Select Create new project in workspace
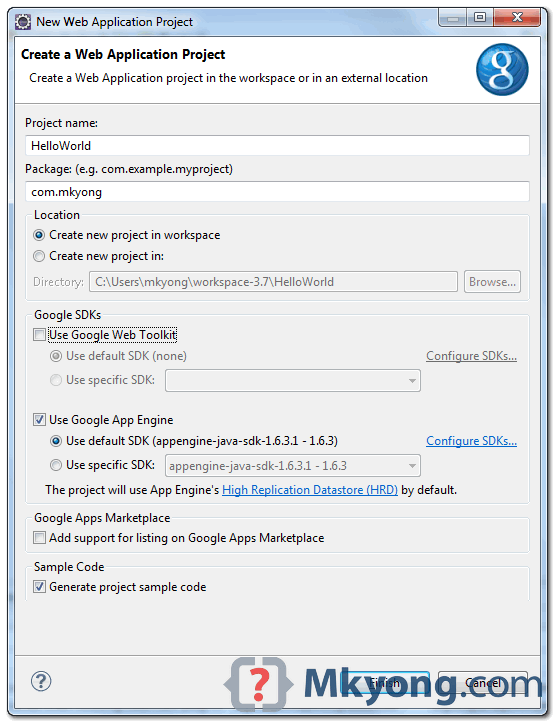The height and width of the screenshot is (723, 555). click(x=39, y=235)
